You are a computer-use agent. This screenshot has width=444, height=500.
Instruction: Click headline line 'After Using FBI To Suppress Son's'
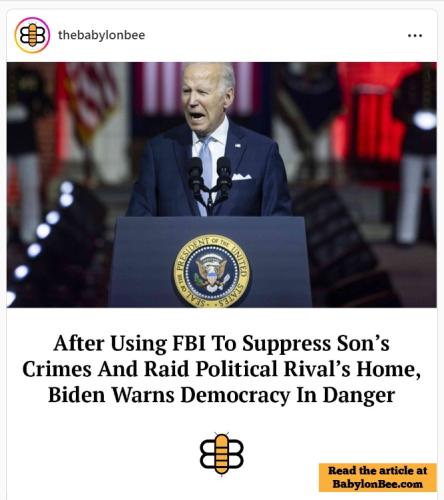click(222, 343)
